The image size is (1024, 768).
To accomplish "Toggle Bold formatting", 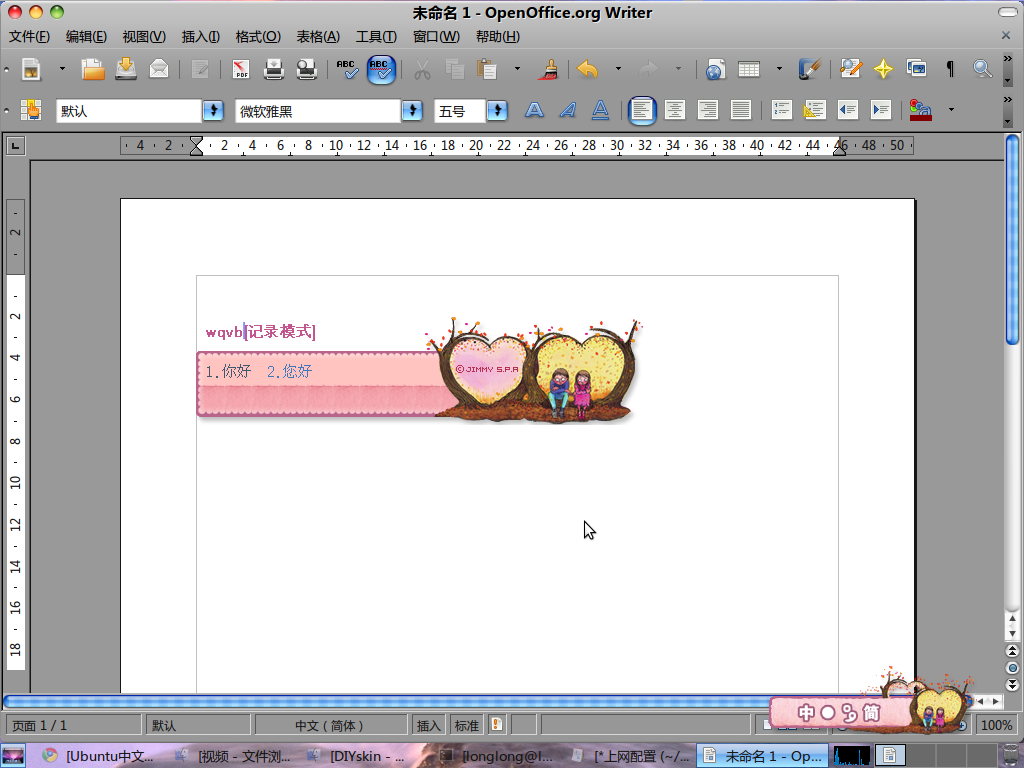I will (534, 110).
